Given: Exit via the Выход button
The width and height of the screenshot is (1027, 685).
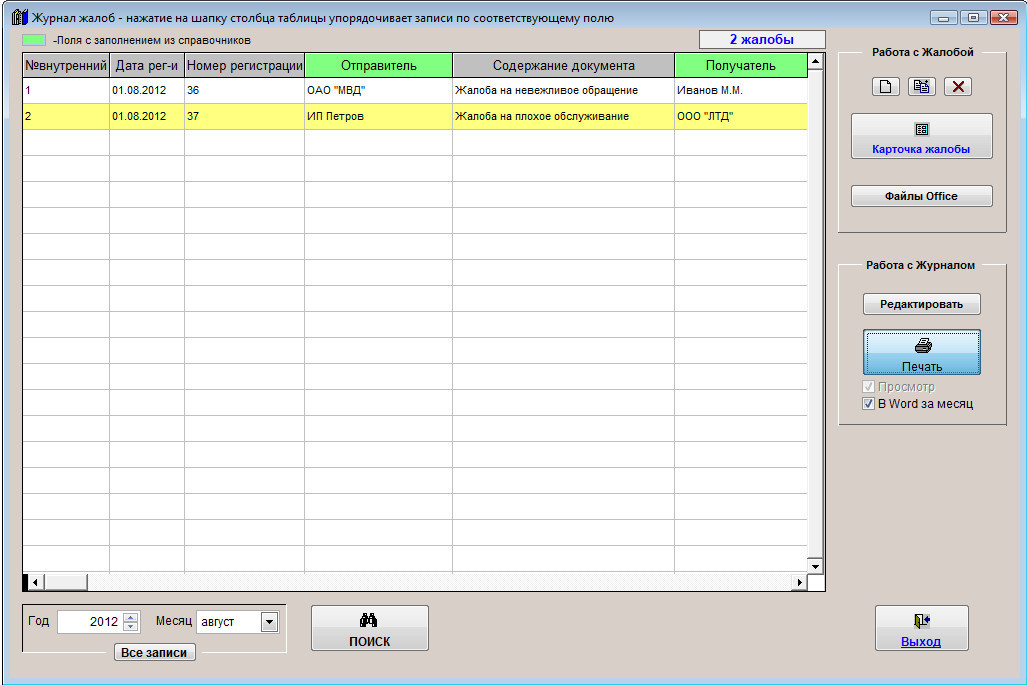Looking at the screenshot, I should [x=922, y=628].
